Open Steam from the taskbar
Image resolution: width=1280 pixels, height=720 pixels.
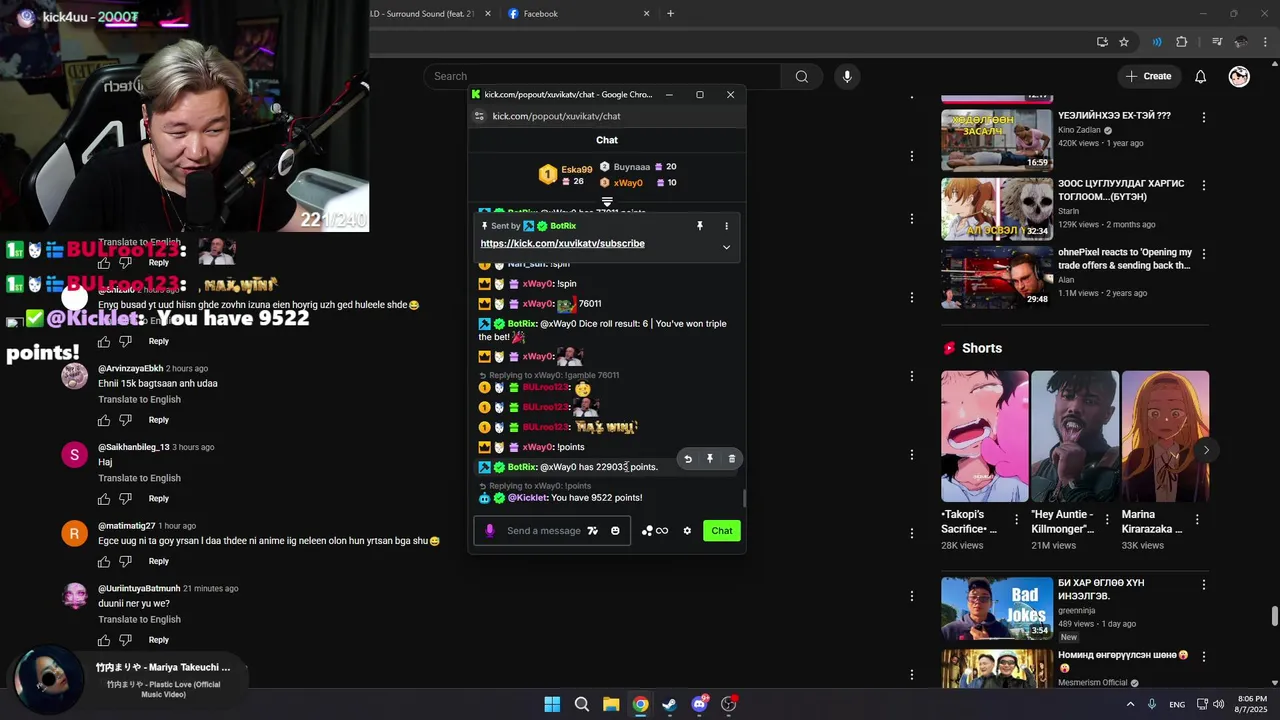(670, 704)
